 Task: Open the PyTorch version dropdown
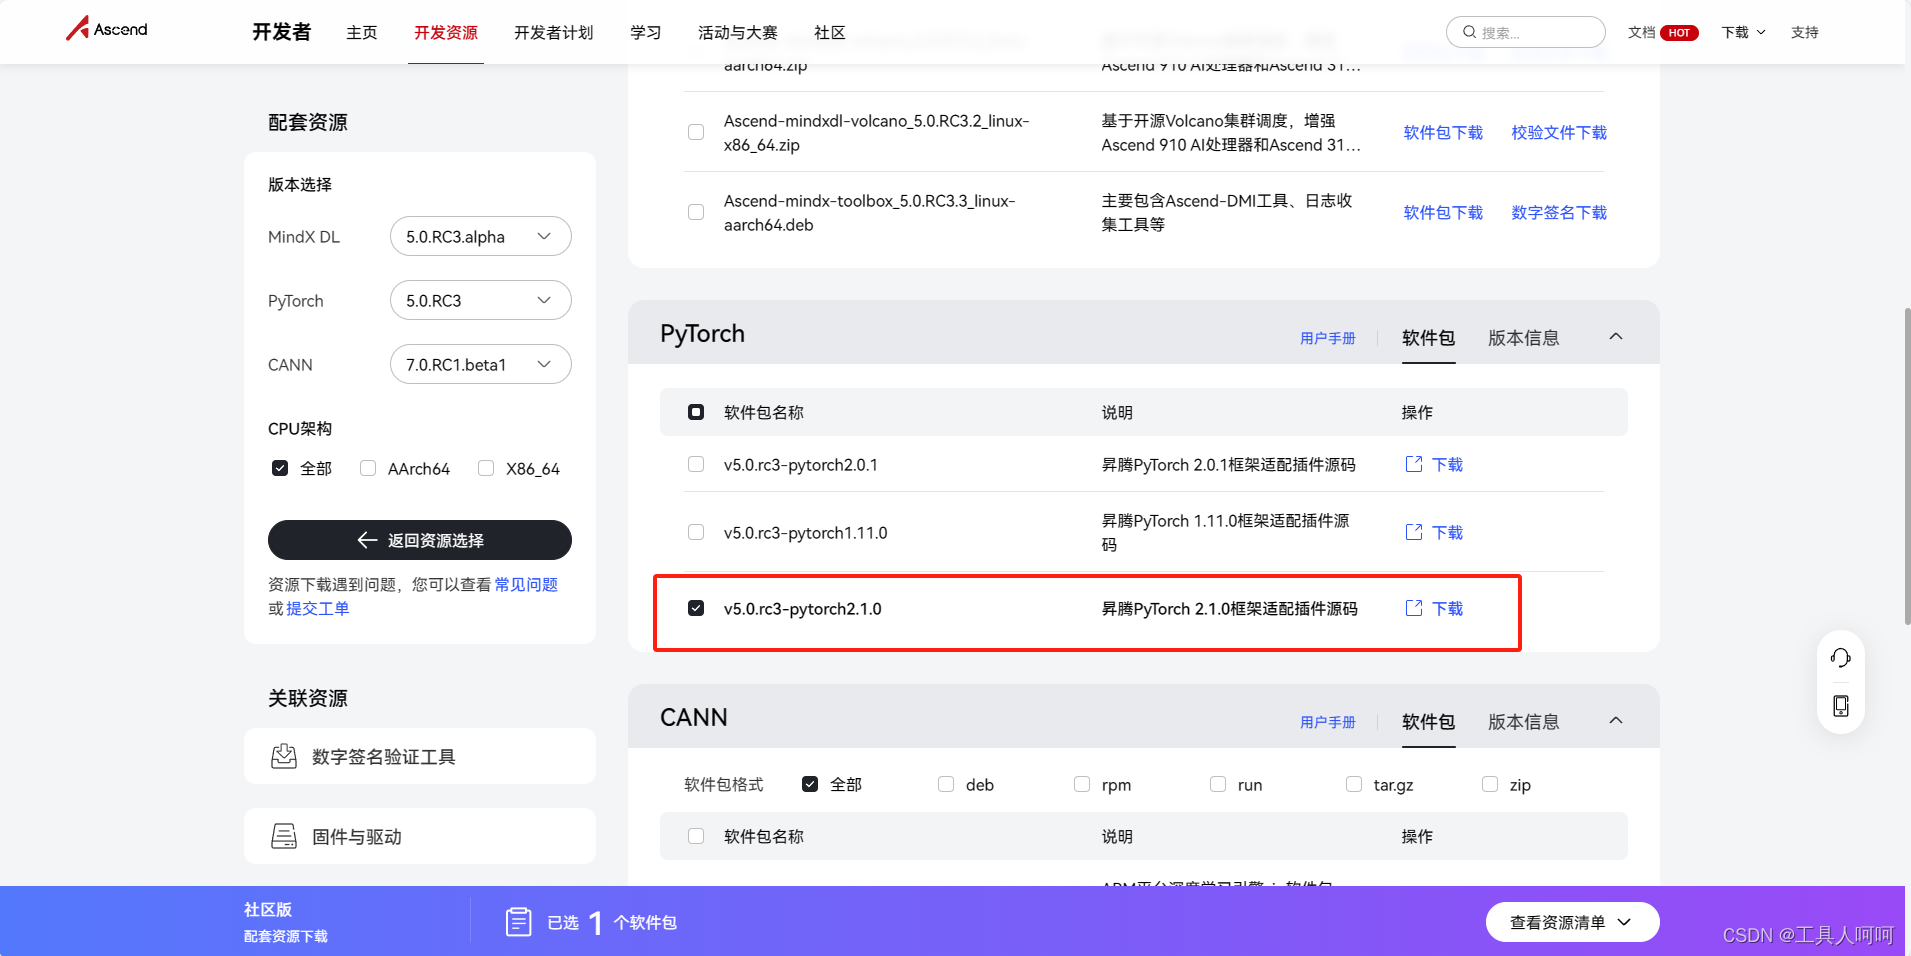click(x=480, y=300)
